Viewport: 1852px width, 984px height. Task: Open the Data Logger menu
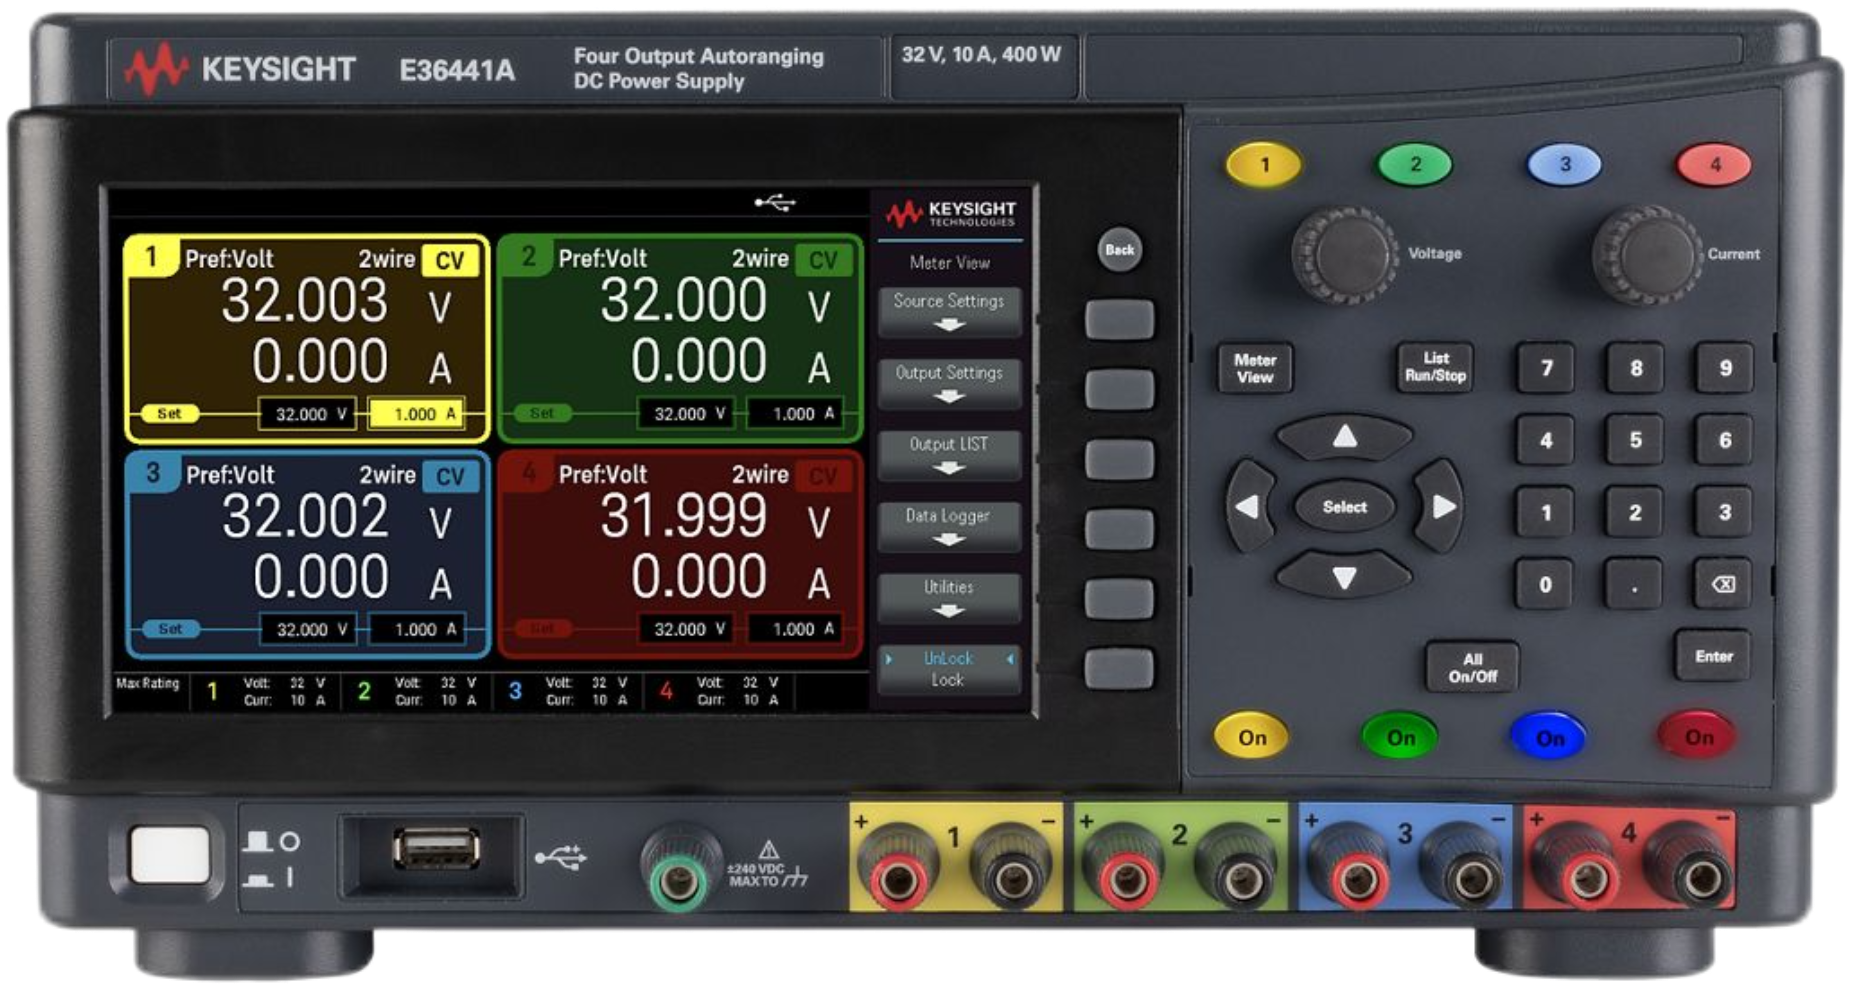pyautogui.click(x=948, y=526)
